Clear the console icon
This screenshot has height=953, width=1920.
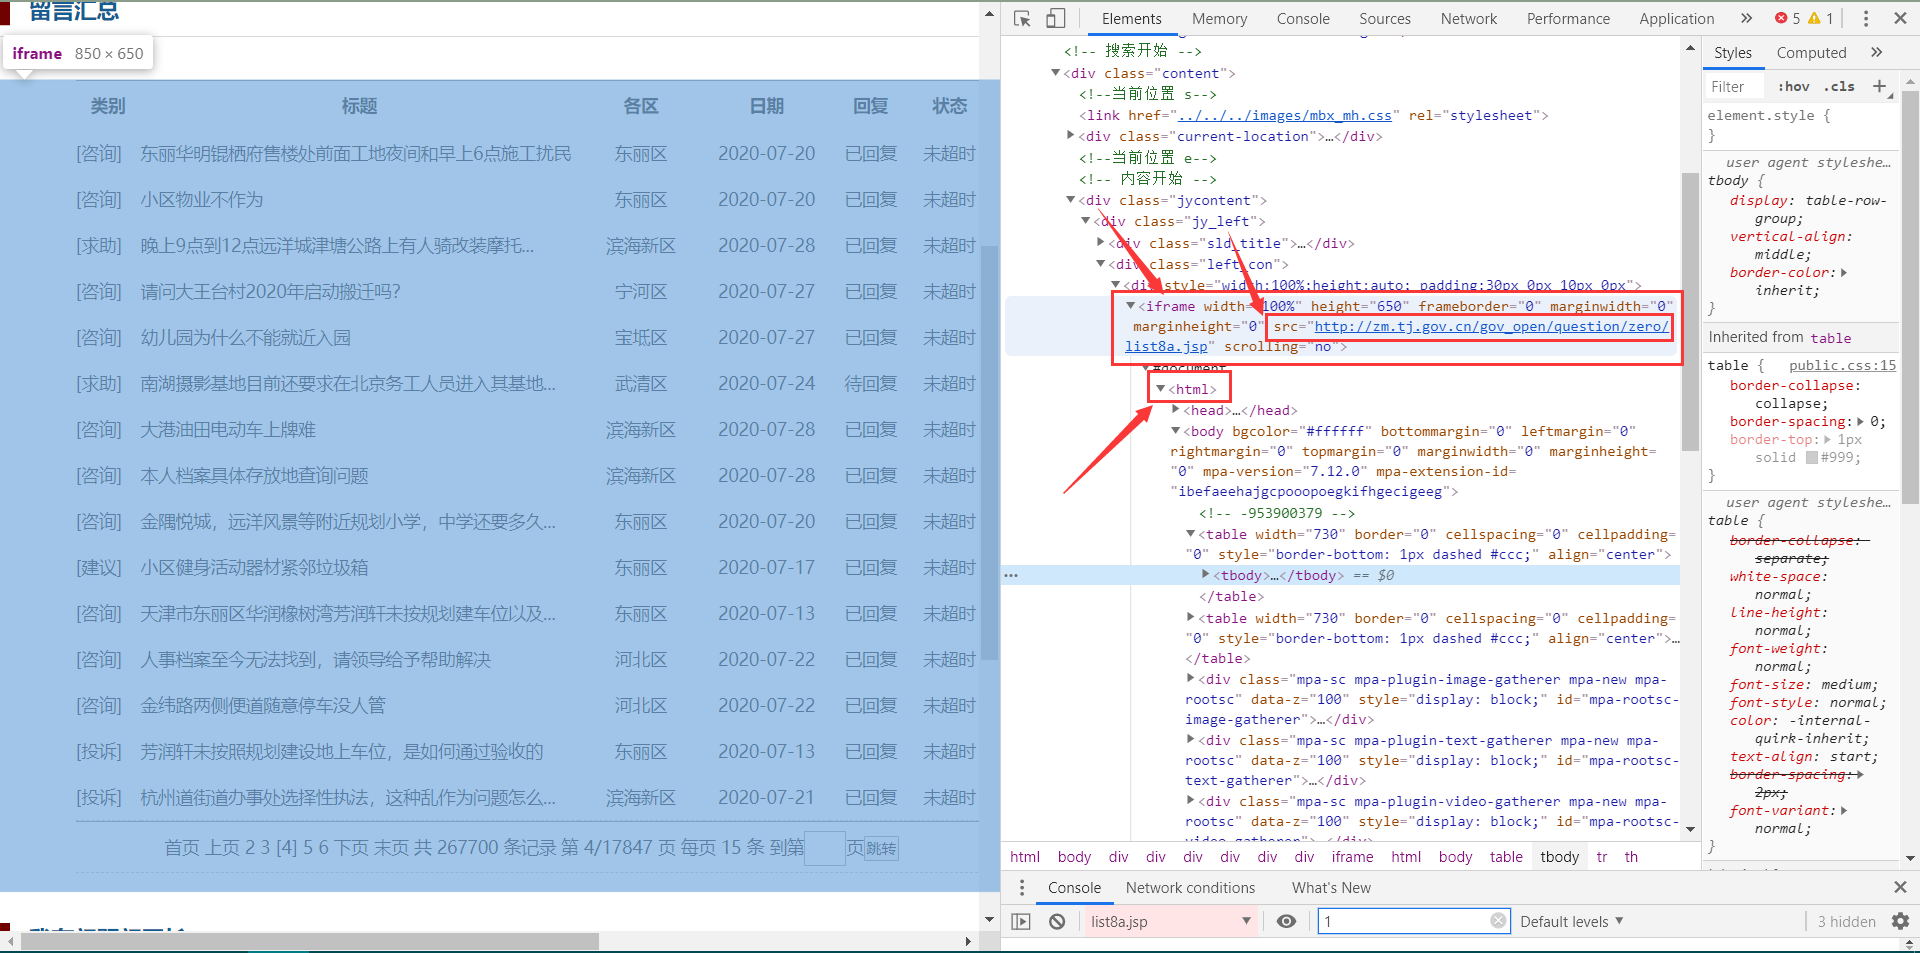click(x=1057, y=921)
